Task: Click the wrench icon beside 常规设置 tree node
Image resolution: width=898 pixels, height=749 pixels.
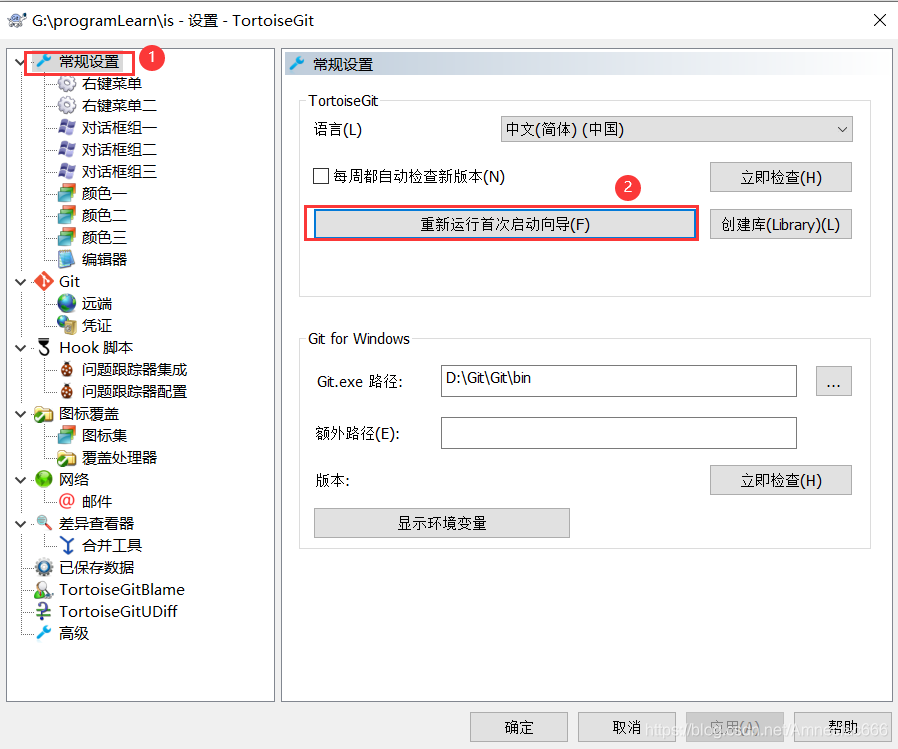Action: 44,61
